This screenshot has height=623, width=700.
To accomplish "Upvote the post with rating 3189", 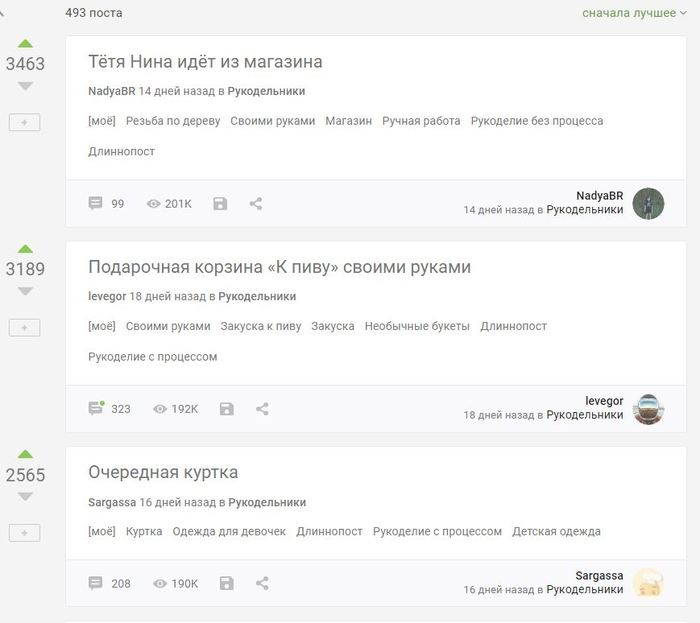I will 25,249.
